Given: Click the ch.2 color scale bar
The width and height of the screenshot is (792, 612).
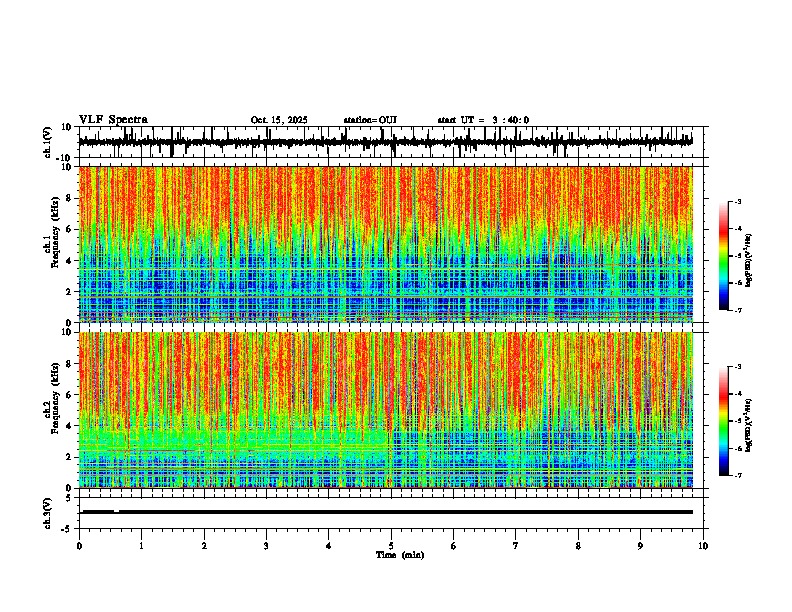Looking at the screenshot, I should coord(723,421).
